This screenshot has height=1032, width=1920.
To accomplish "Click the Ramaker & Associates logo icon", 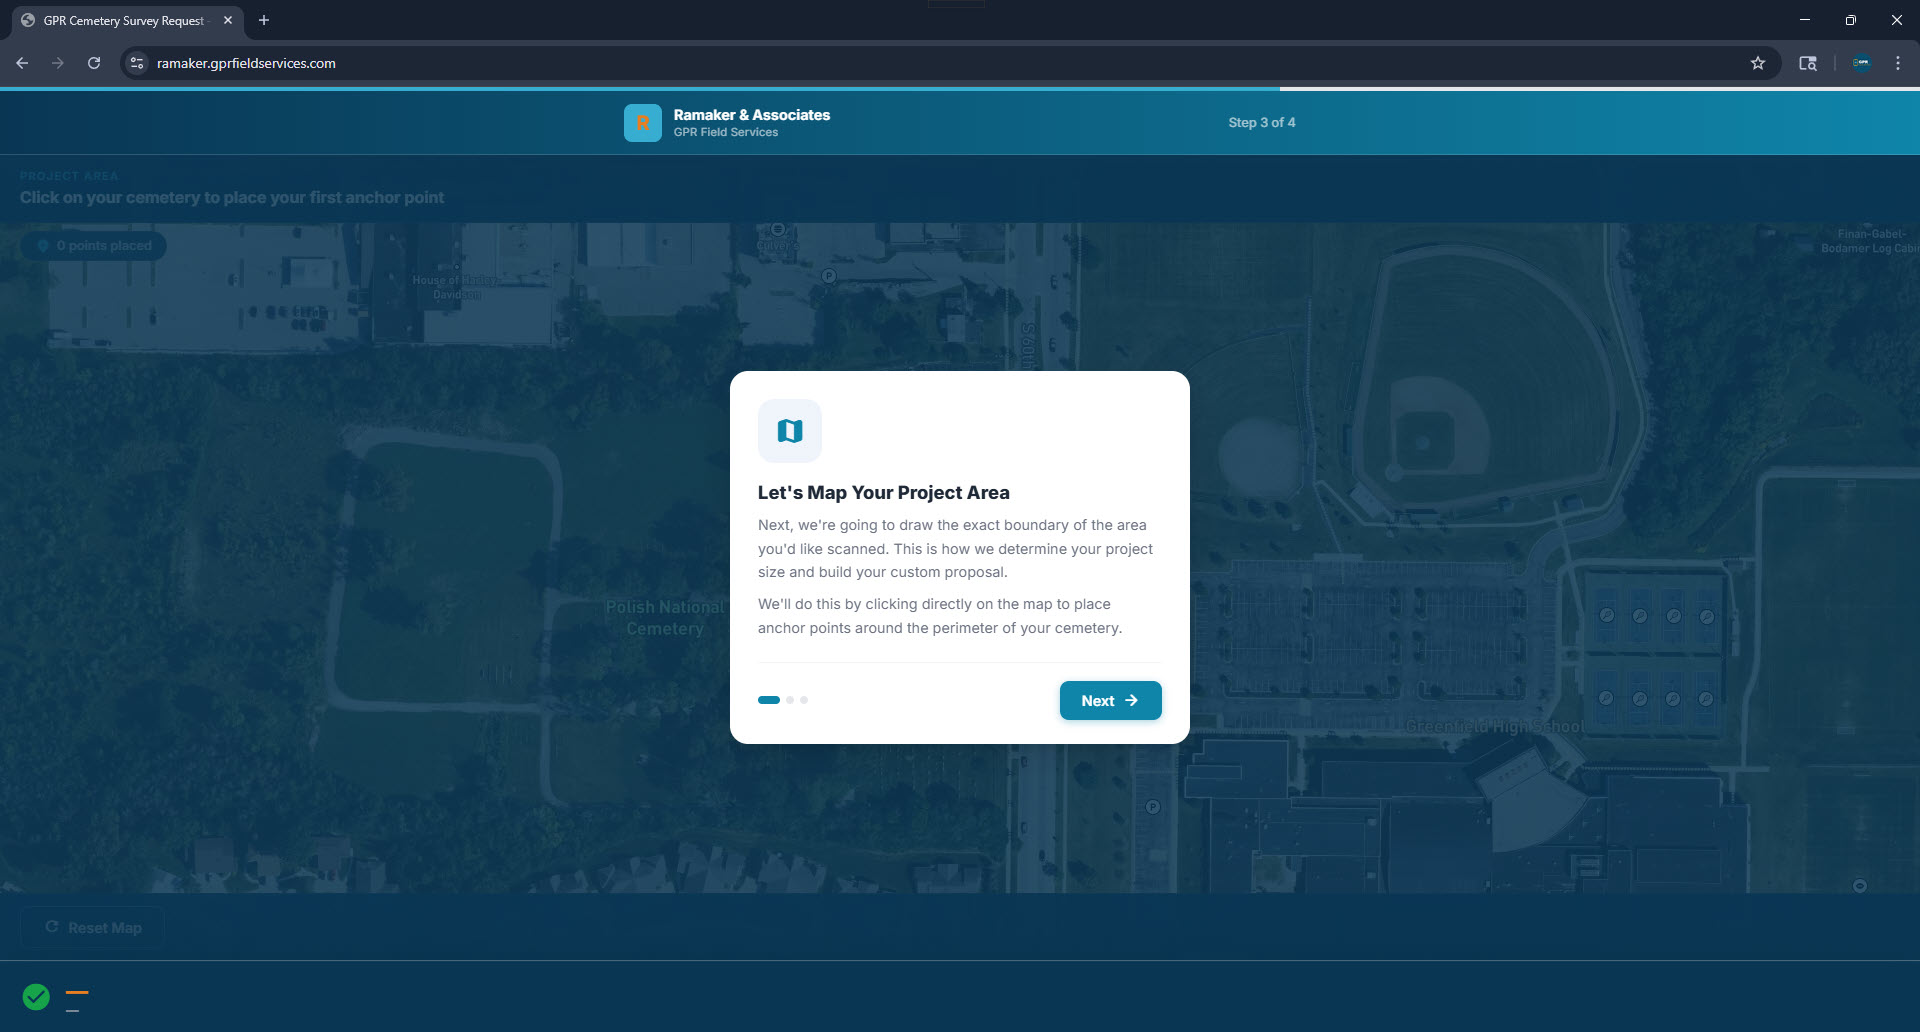I will coord(642,123).
